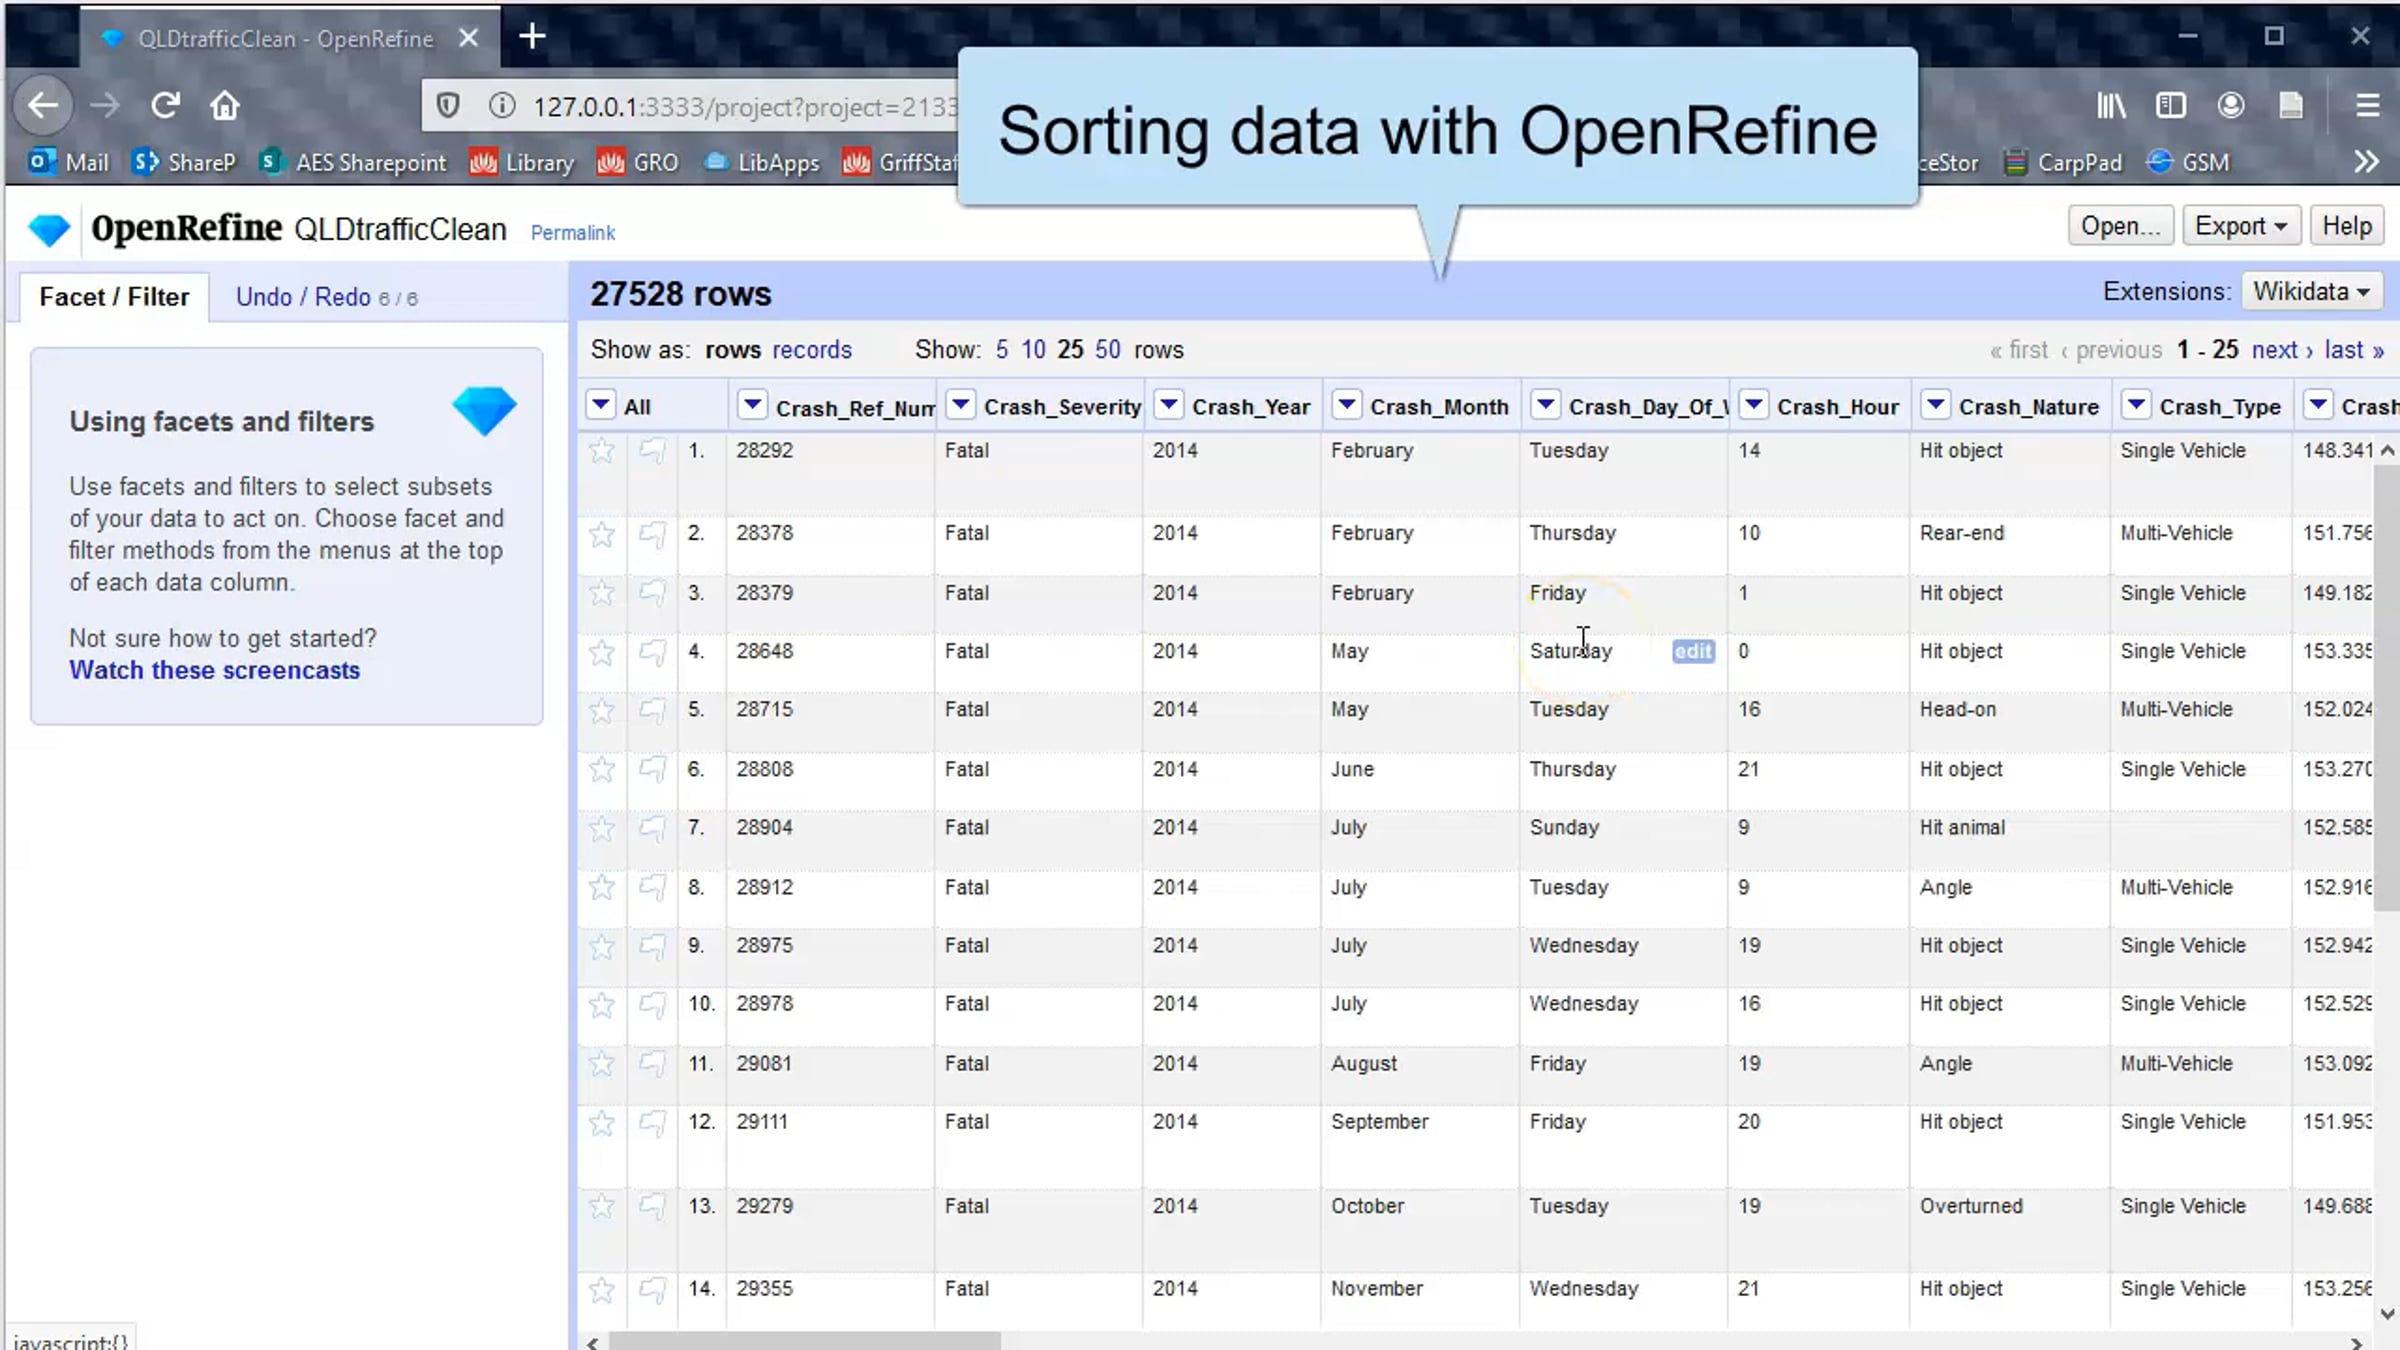Open the LibApps bookmark
Screen dimensions: 2400x1350
(x=762, y=162)
